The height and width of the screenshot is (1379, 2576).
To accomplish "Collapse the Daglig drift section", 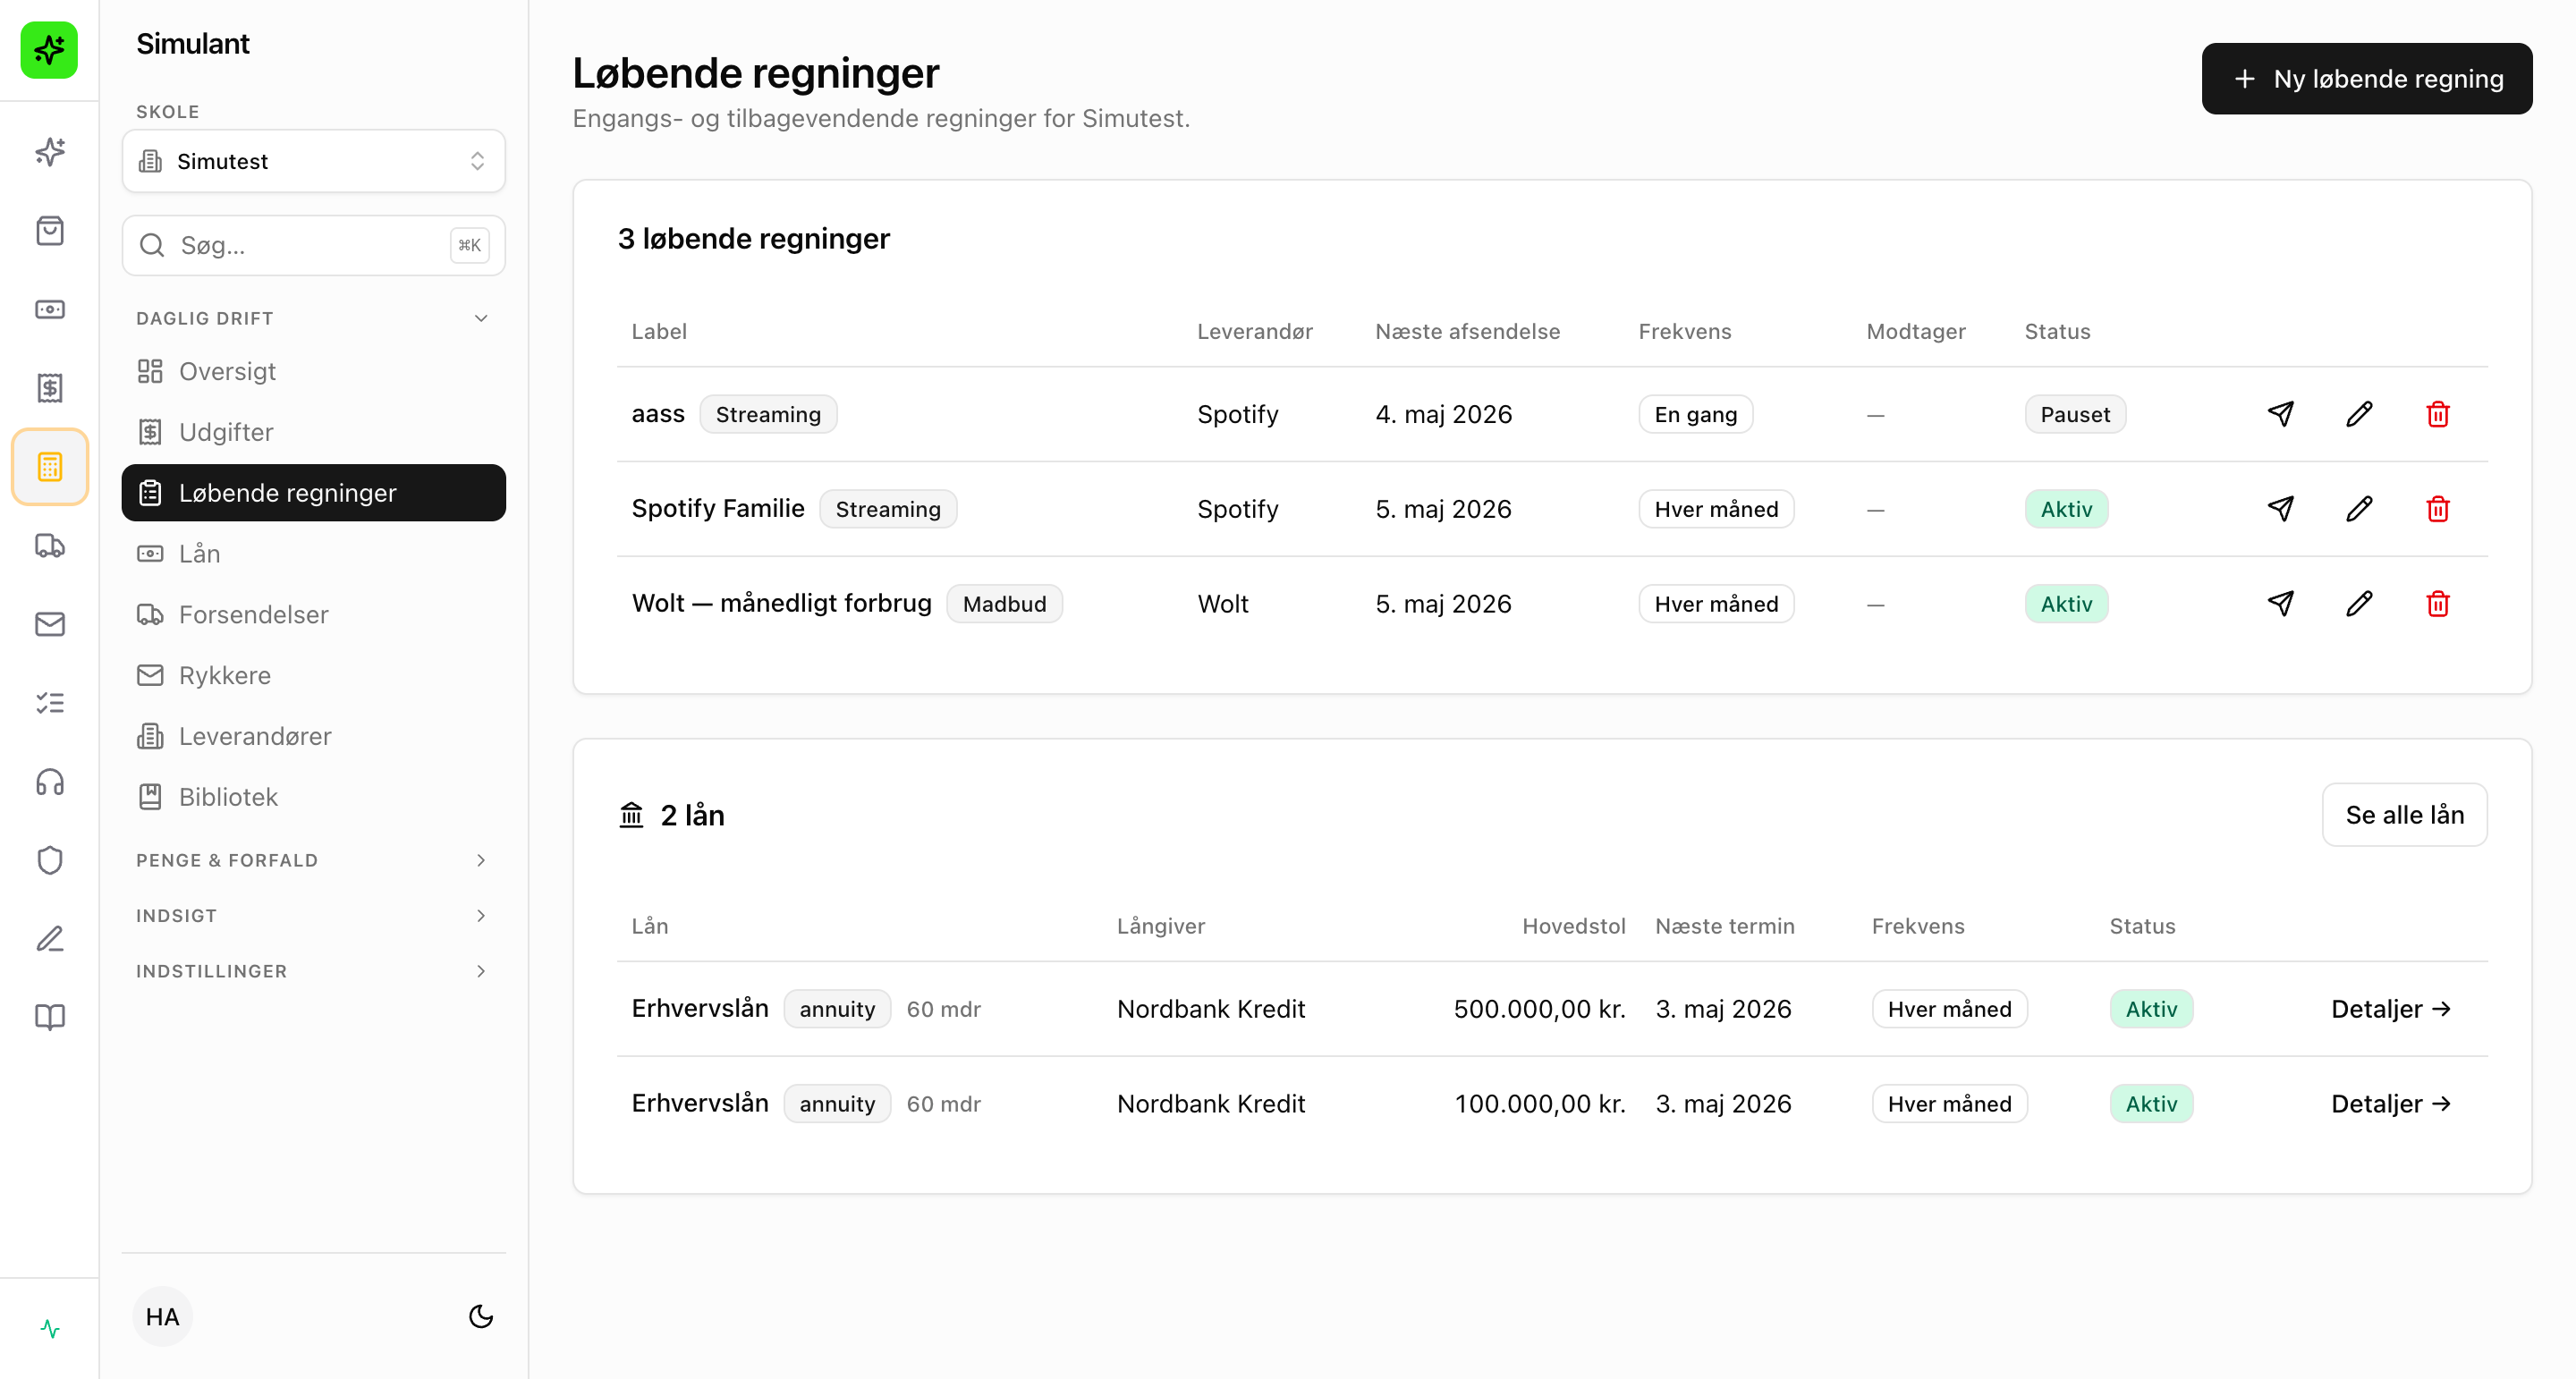I will tap(314, 318).
